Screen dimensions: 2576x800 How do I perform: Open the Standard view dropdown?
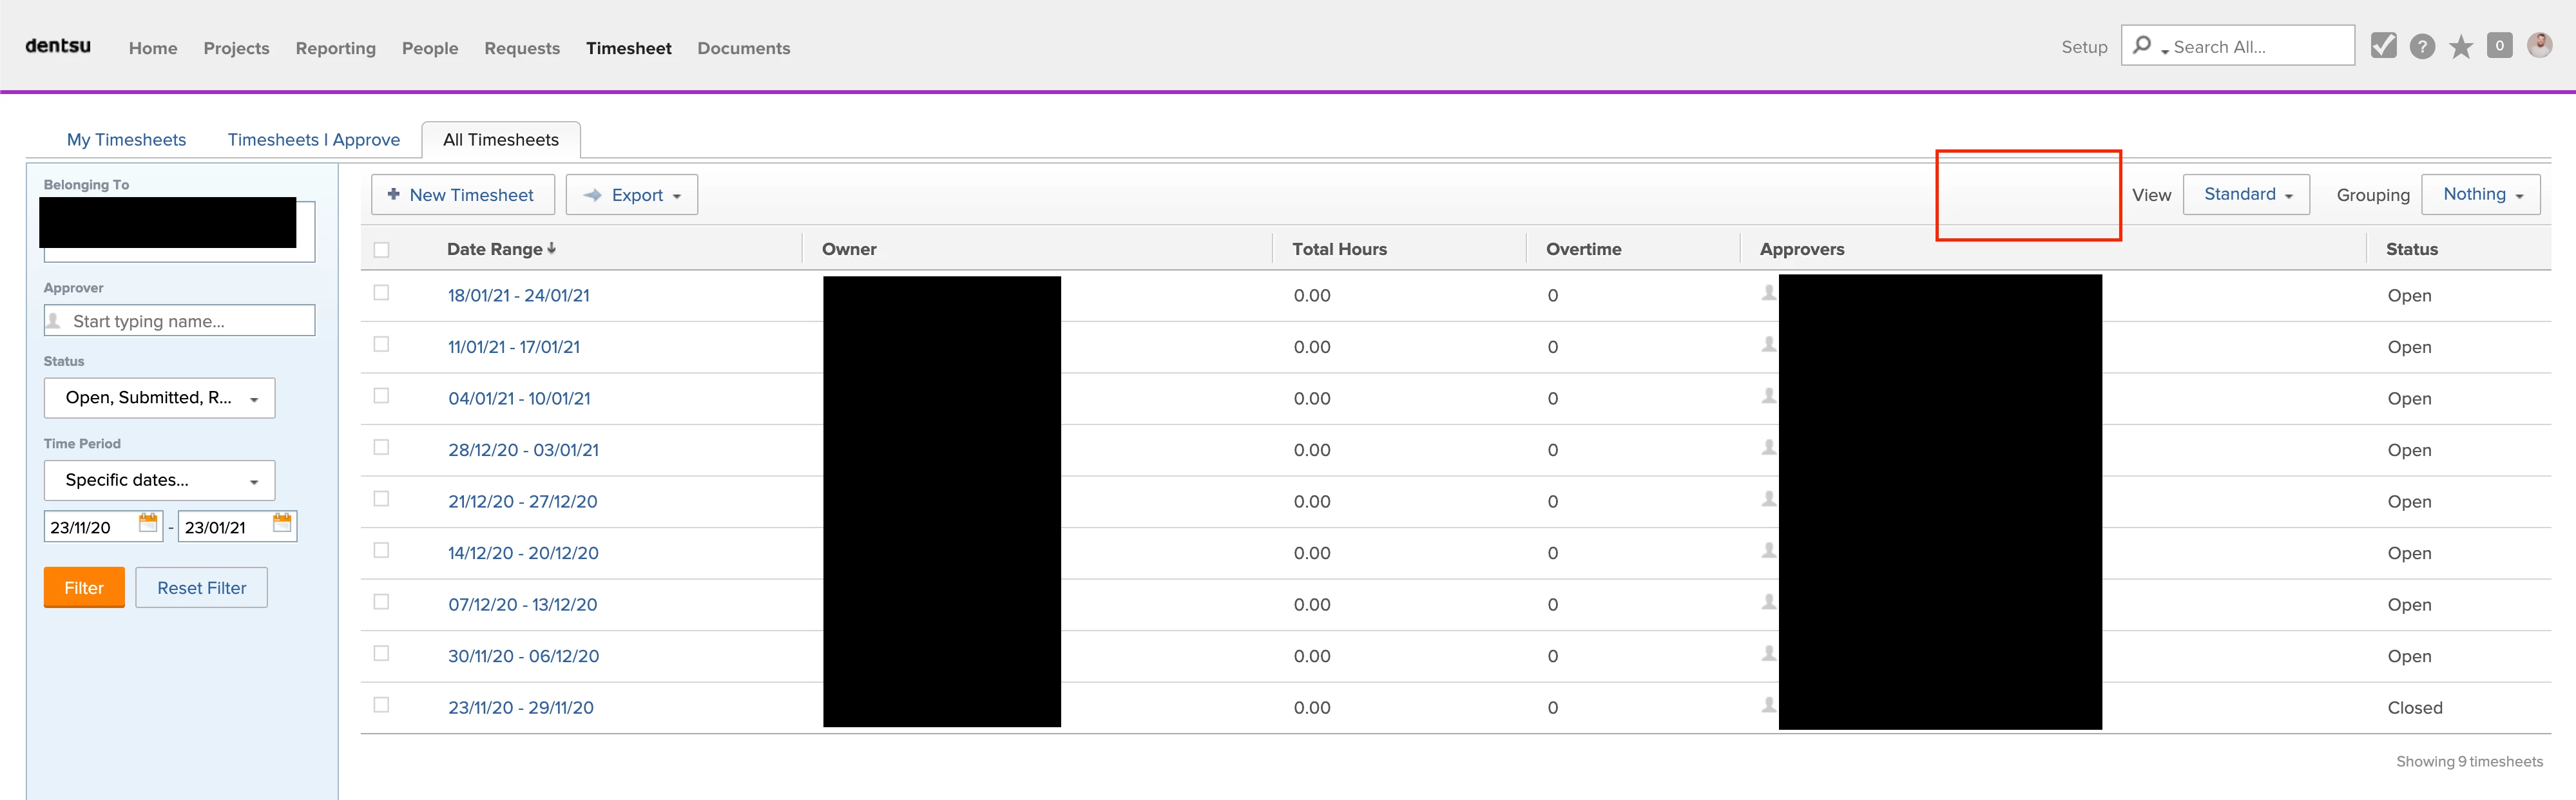(2246, 195)
